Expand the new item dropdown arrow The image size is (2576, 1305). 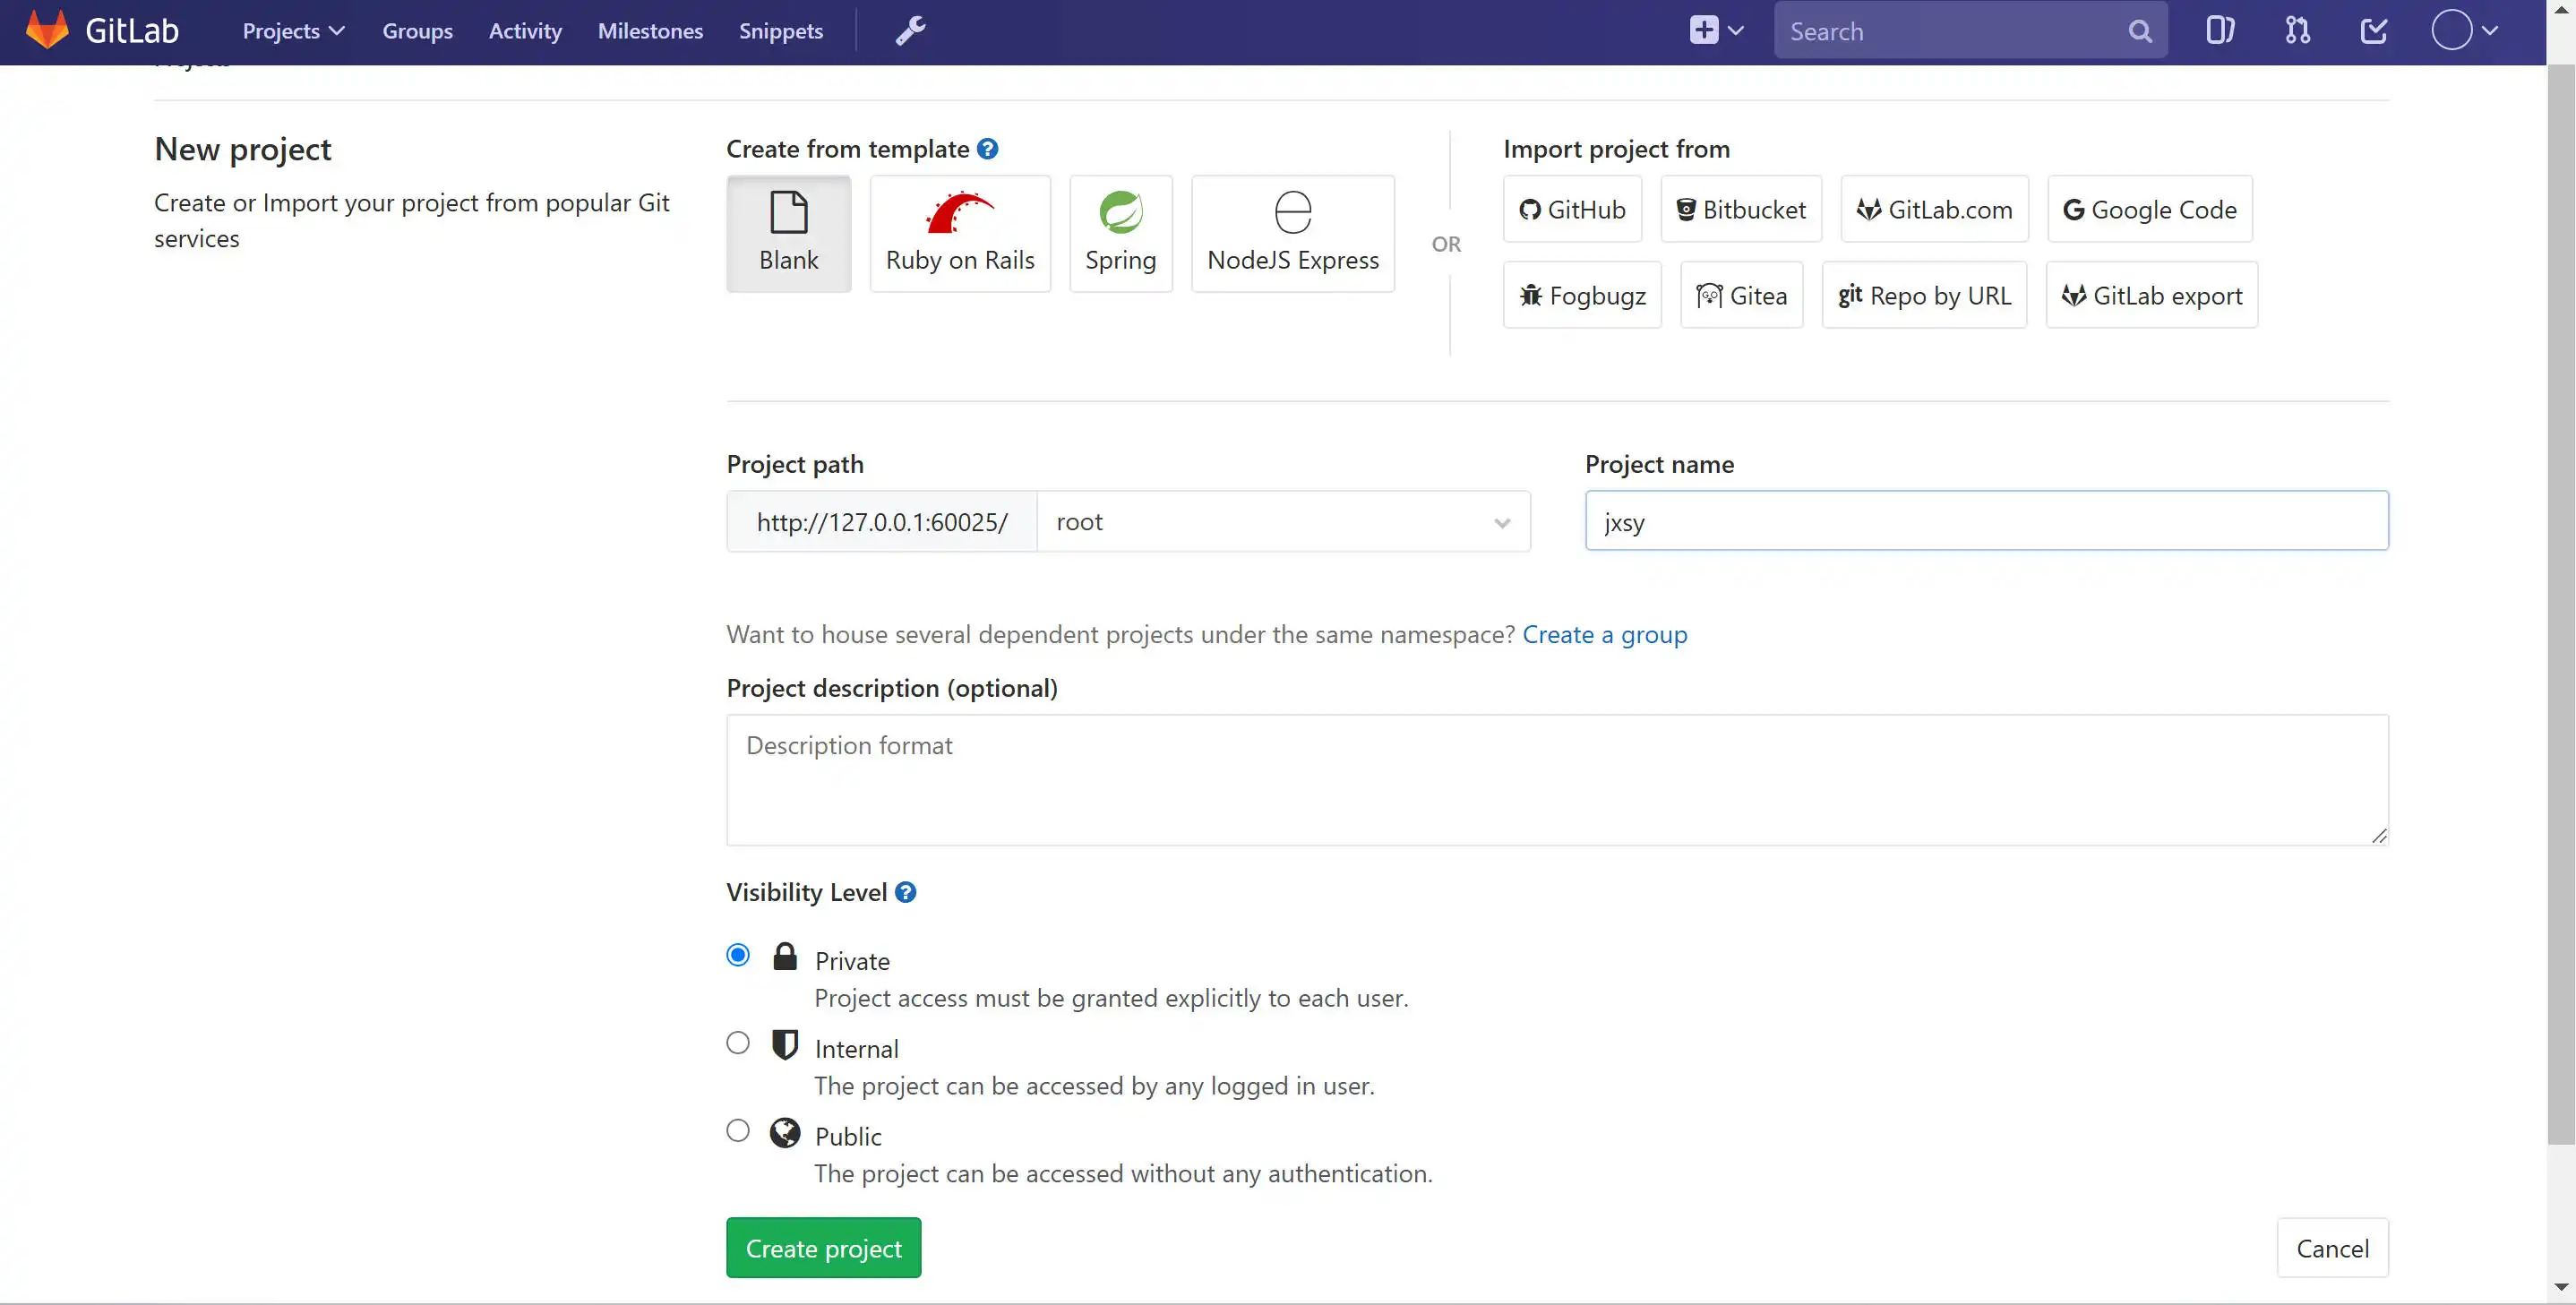pyautogui.click(x=1736, y=31)
